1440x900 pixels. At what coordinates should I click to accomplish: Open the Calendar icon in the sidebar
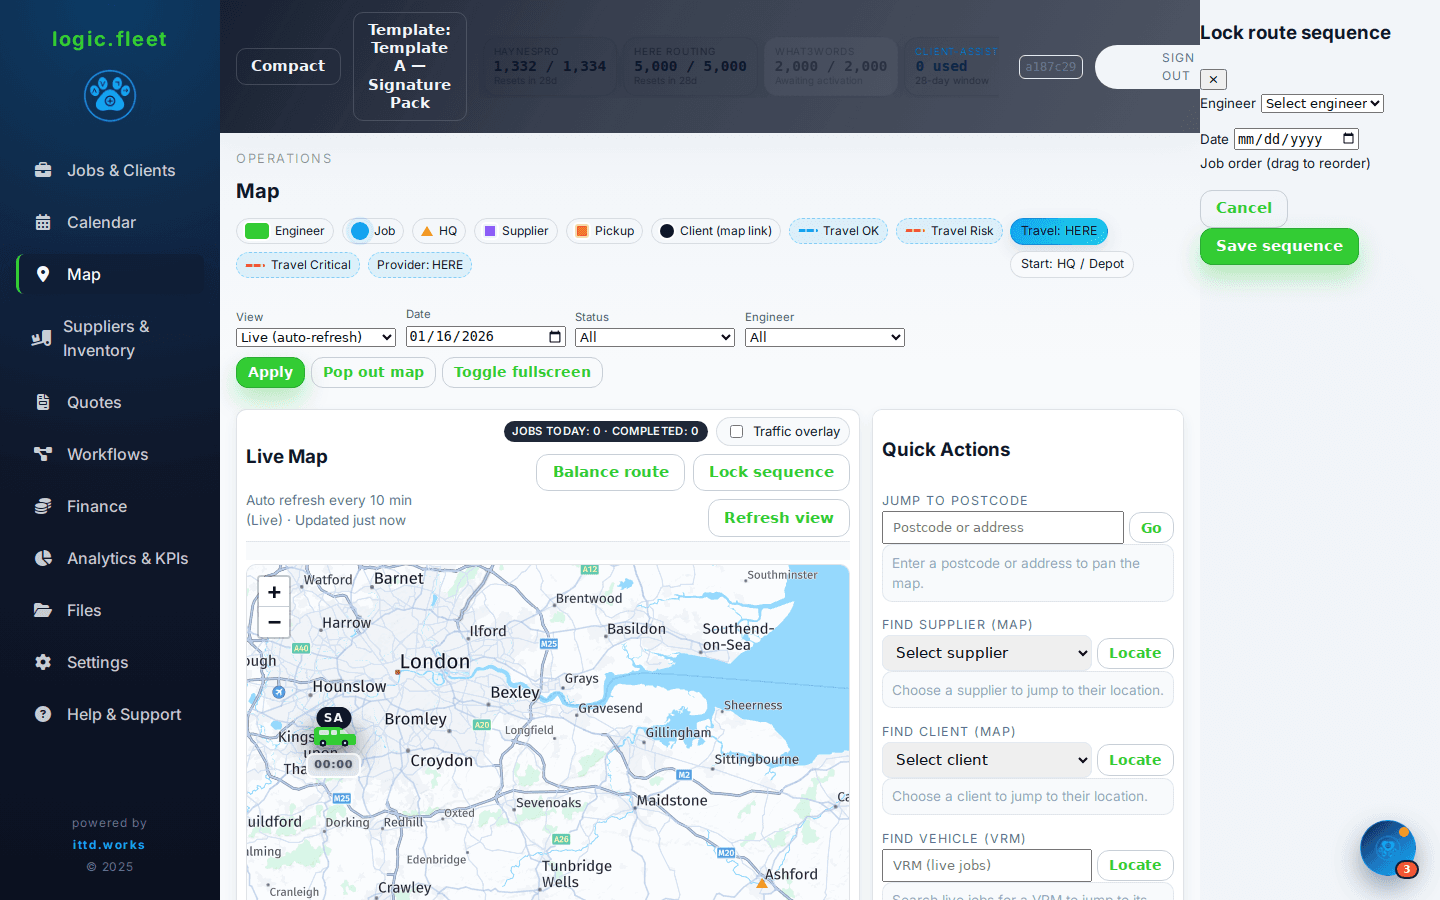(x=43, y=222)
